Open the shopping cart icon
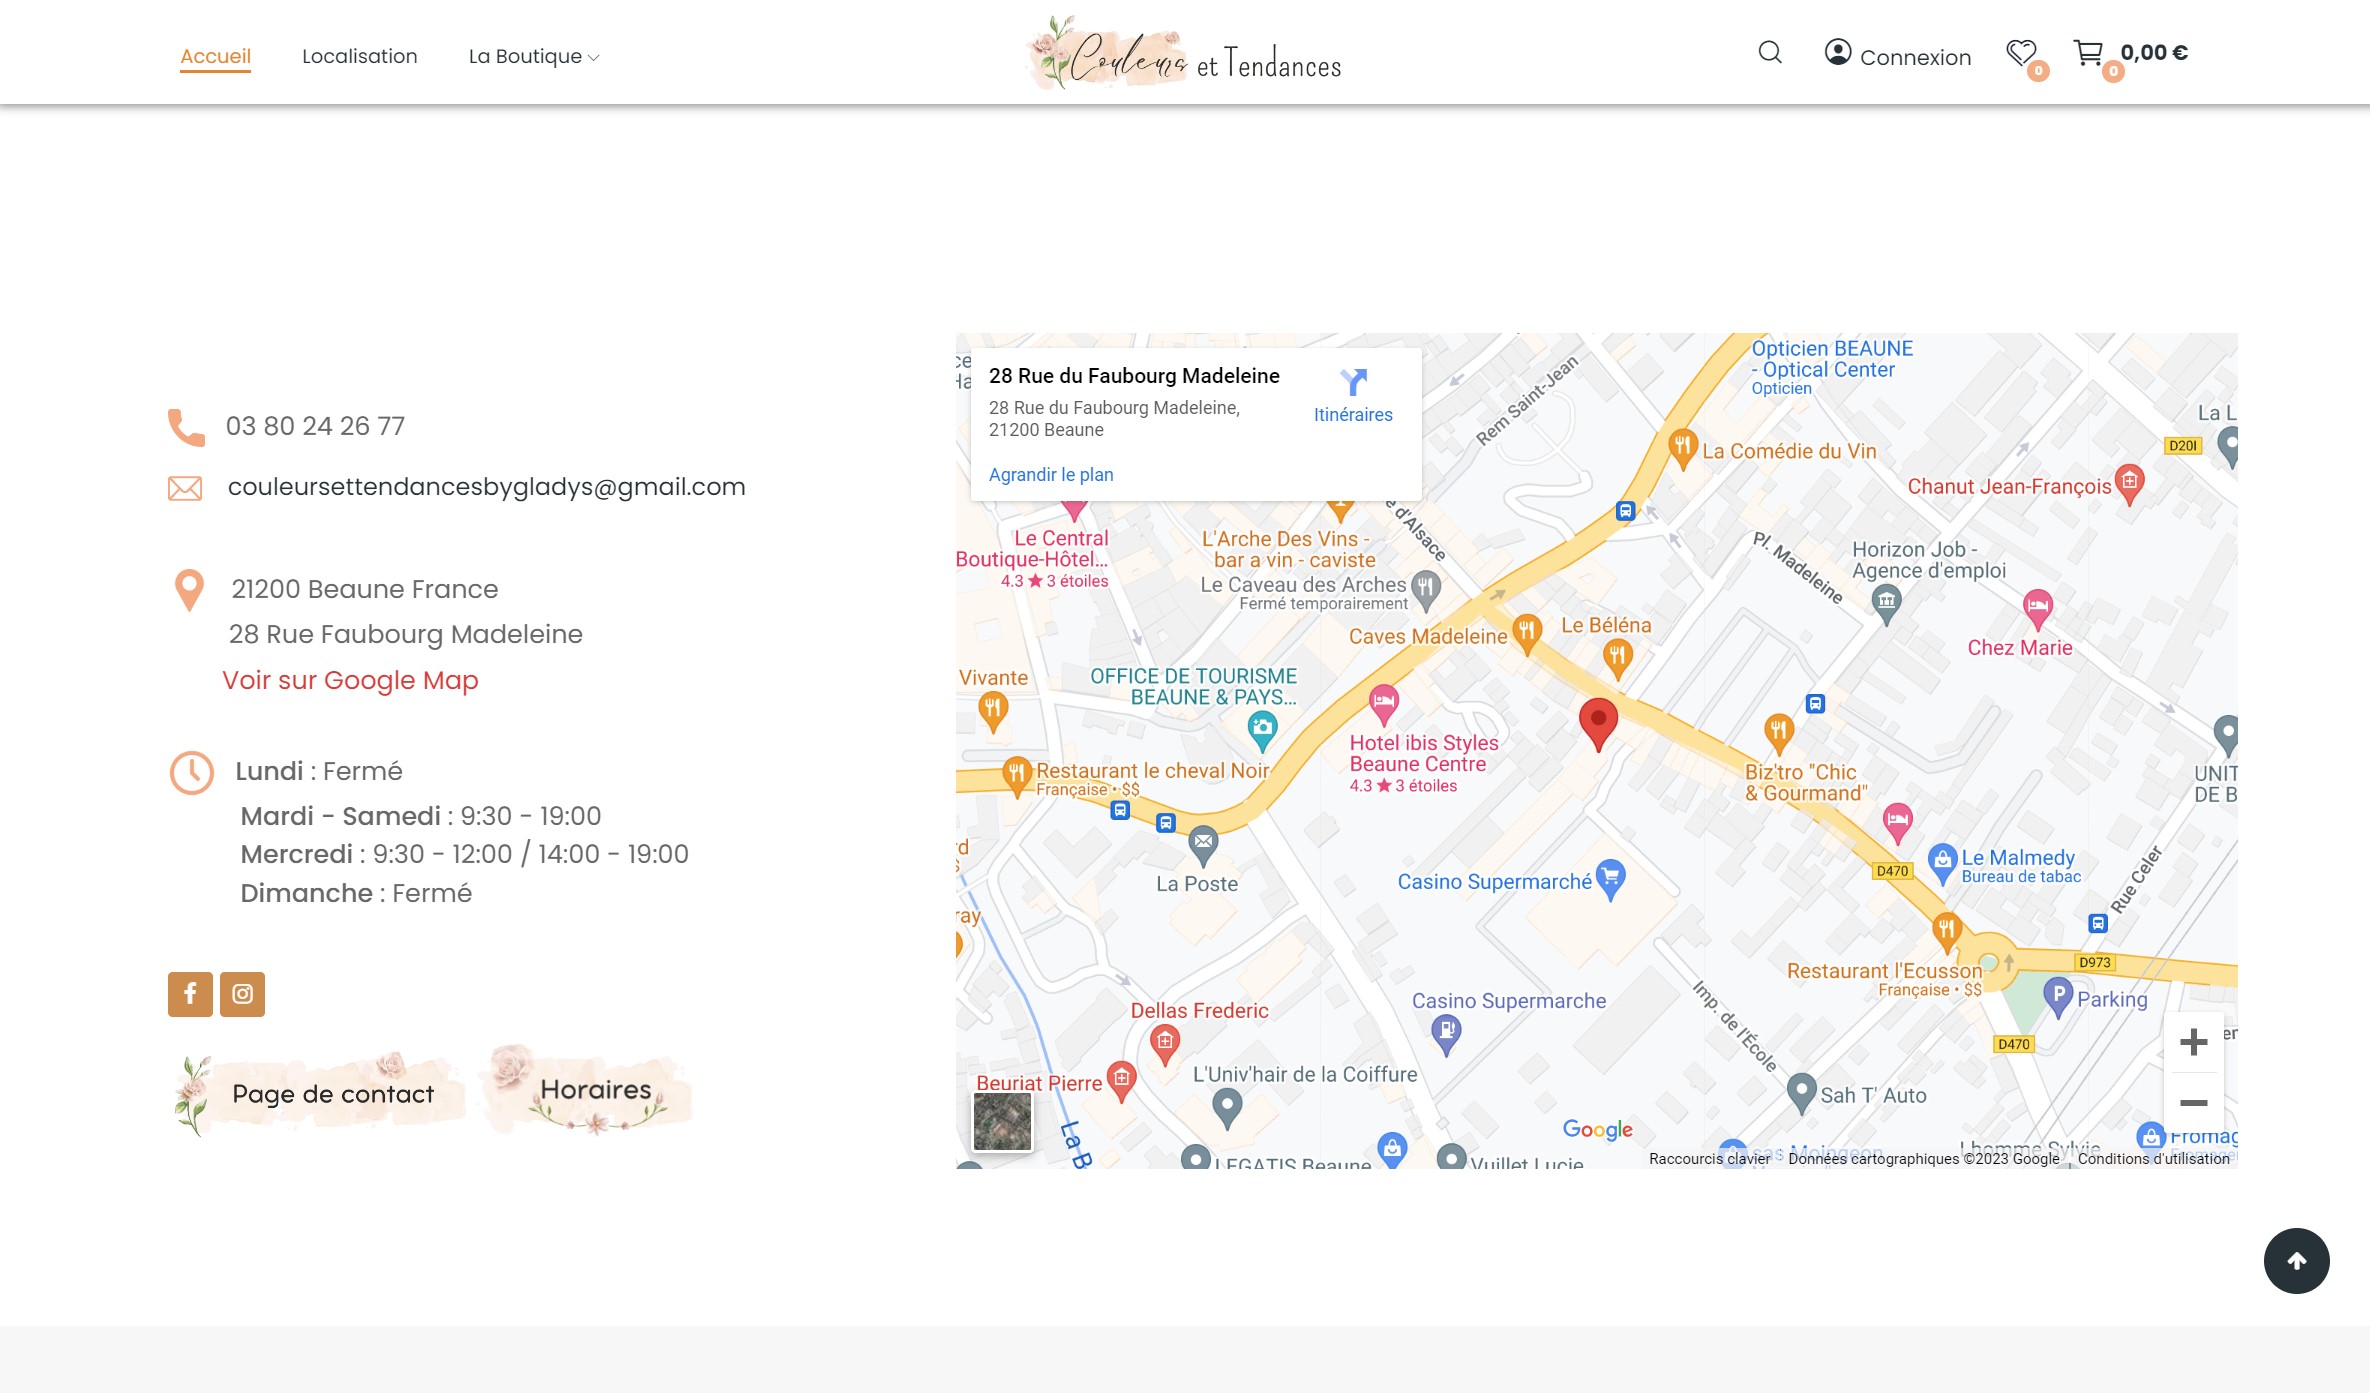This screenshot has width=2370, height=1393. coord(2088,53)
